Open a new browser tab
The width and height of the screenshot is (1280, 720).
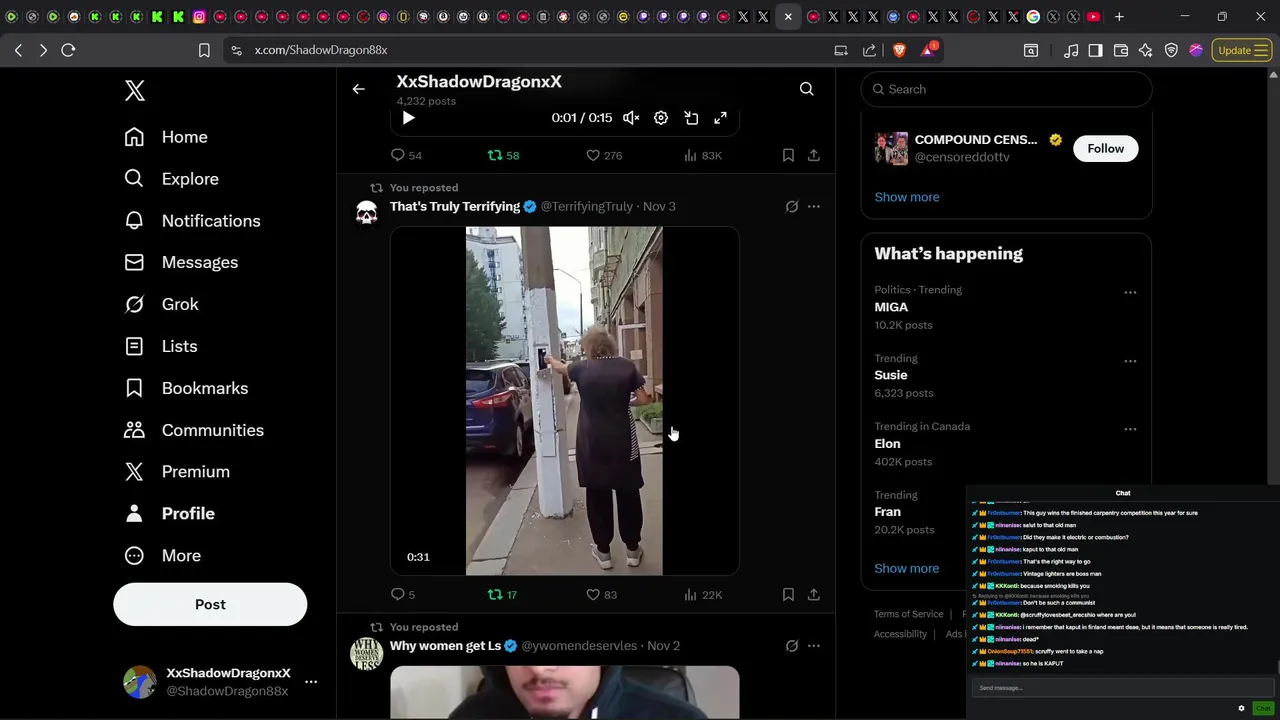[1119, 17]
